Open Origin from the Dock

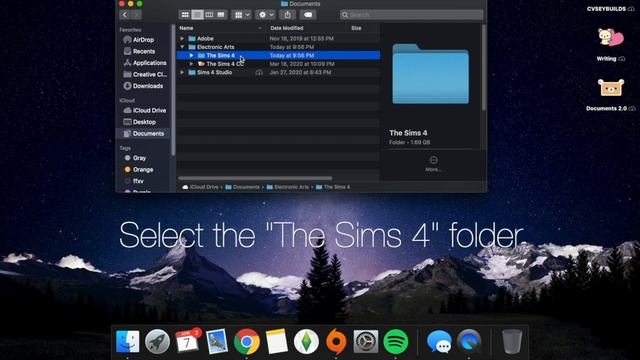coord(336,341)
